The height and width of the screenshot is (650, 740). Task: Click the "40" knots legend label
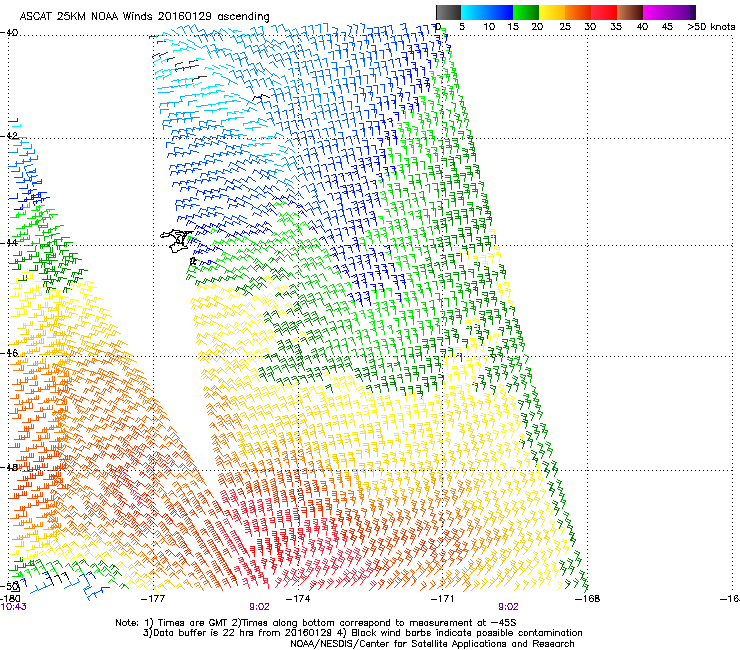click(x=642, y=27)
